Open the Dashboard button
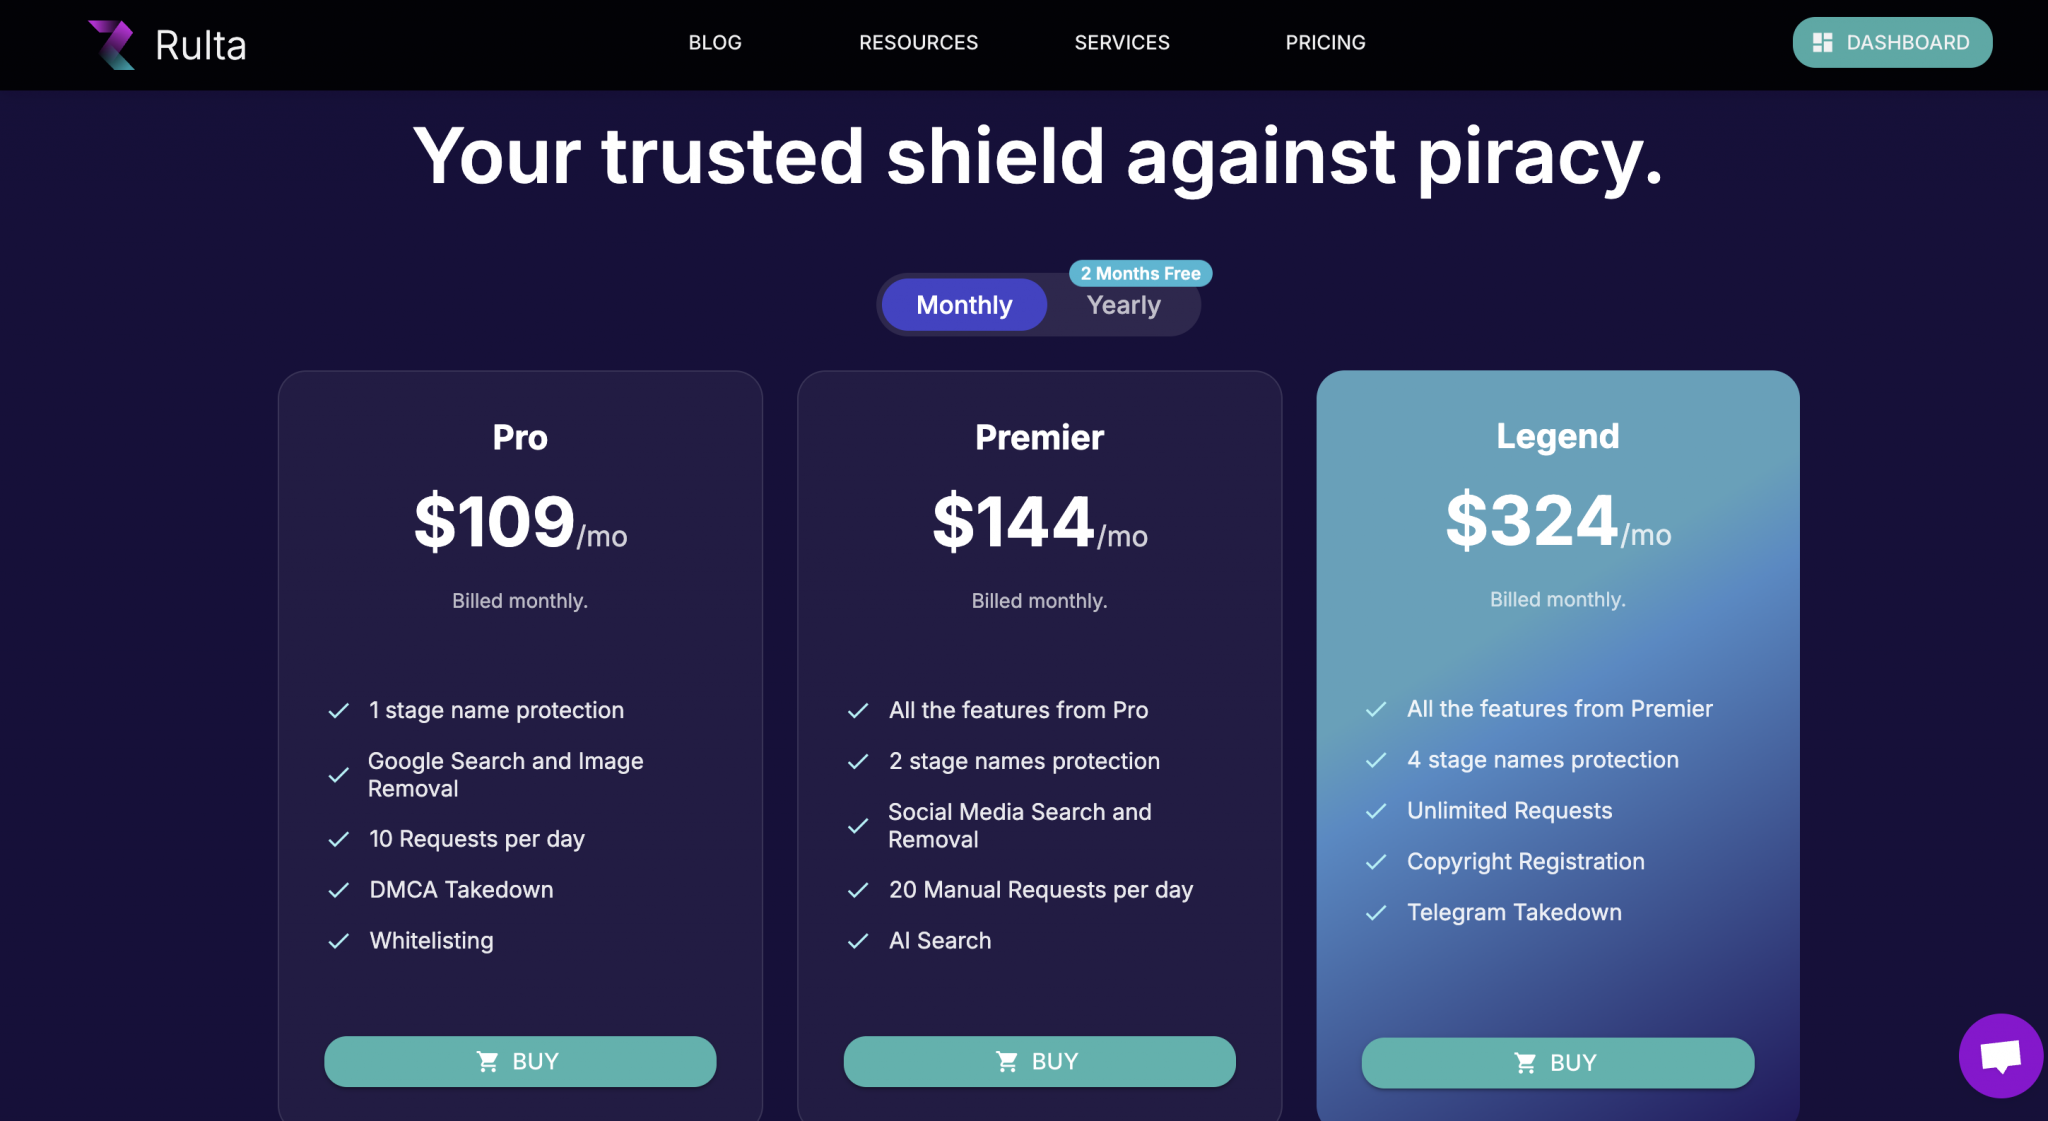Screen dimensions: 2048x1121 (x=1892, y=43)
